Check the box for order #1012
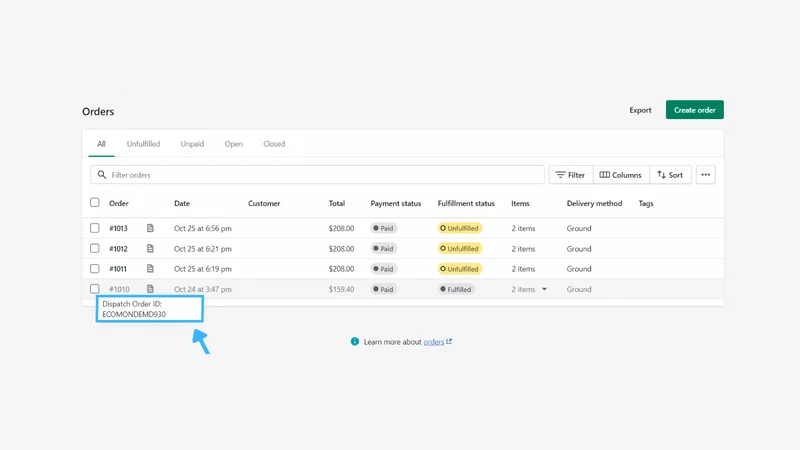 tap(95, 248)
